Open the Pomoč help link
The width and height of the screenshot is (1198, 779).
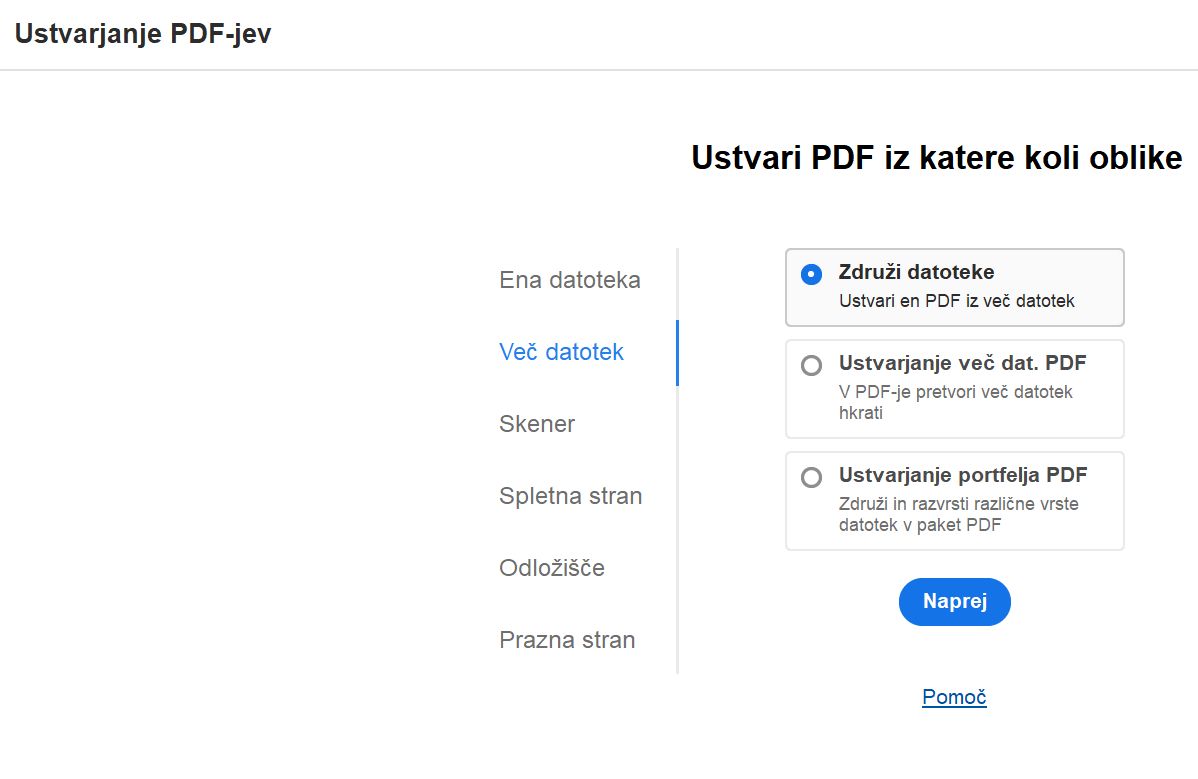tap(954, 697)
